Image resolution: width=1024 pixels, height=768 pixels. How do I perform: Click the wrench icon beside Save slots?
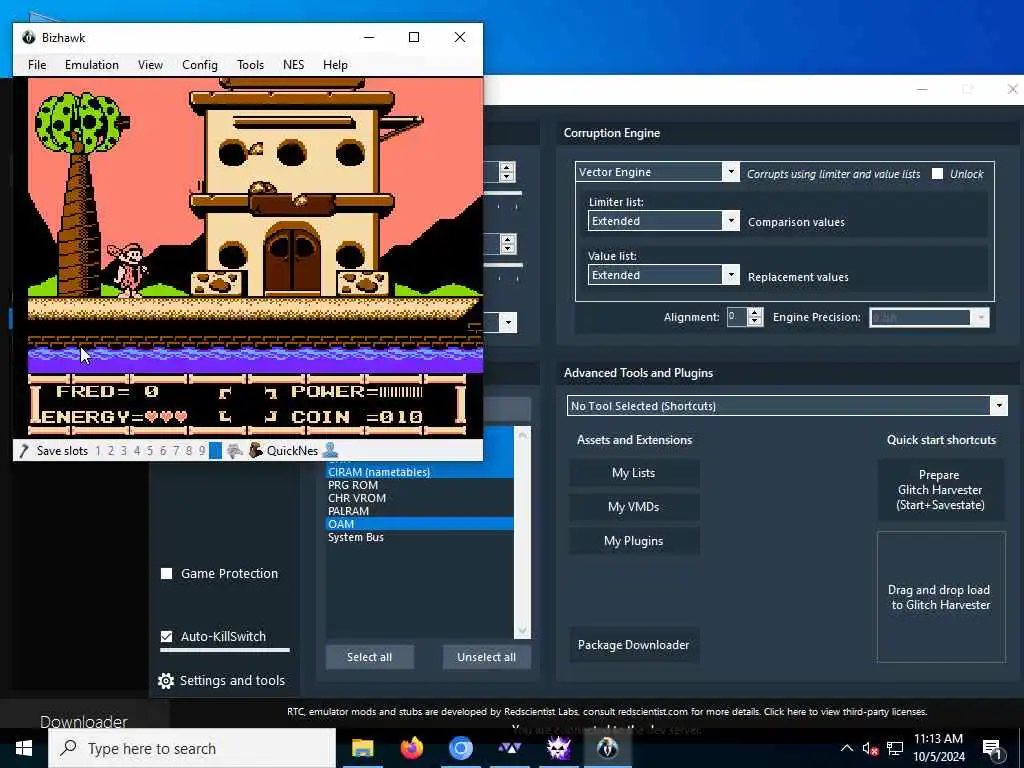tap(24, 451)
